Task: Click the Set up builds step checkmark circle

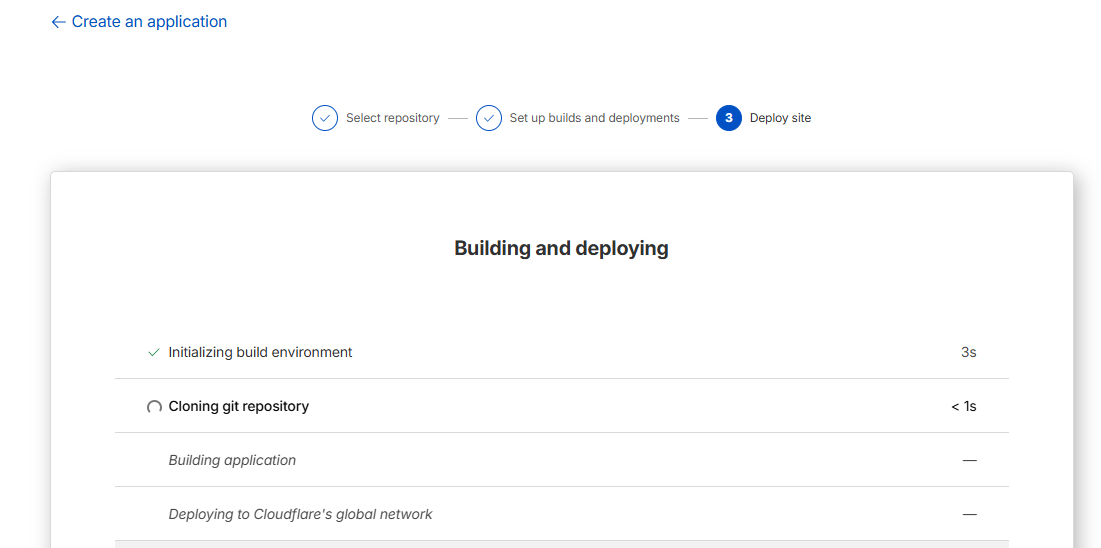Action: tap(489, 118)
